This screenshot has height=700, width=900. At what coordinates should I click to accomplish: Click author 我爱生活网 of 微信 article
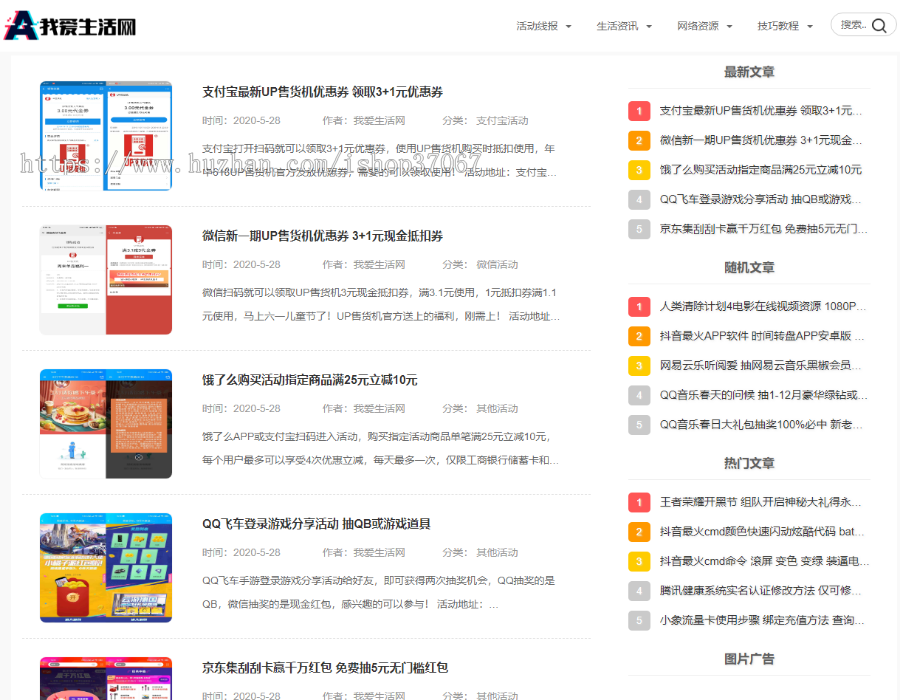379,265
